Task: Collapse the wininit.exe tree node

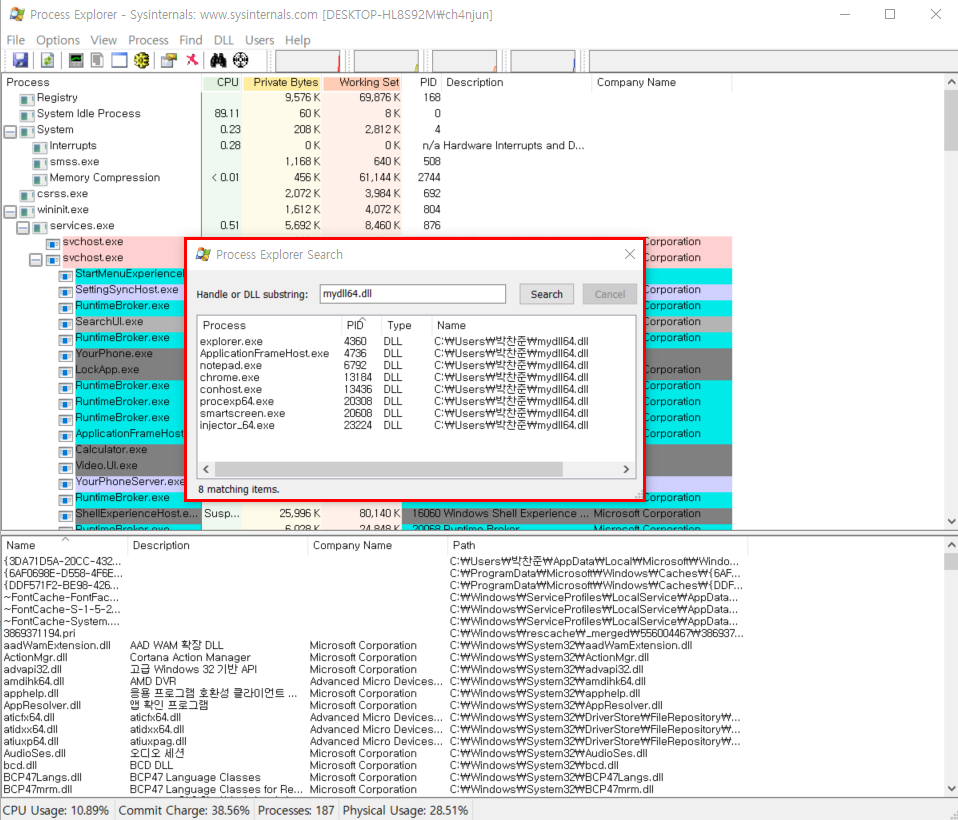Action: click(10, 210)
